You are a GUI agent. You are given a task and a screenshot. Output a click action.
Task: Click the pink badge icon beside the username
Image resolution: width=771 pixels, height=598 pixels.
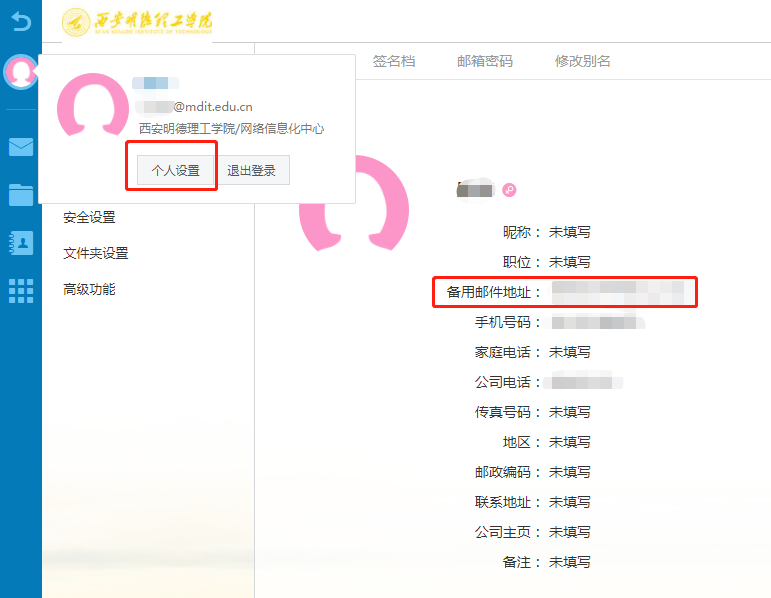point(509,190)
